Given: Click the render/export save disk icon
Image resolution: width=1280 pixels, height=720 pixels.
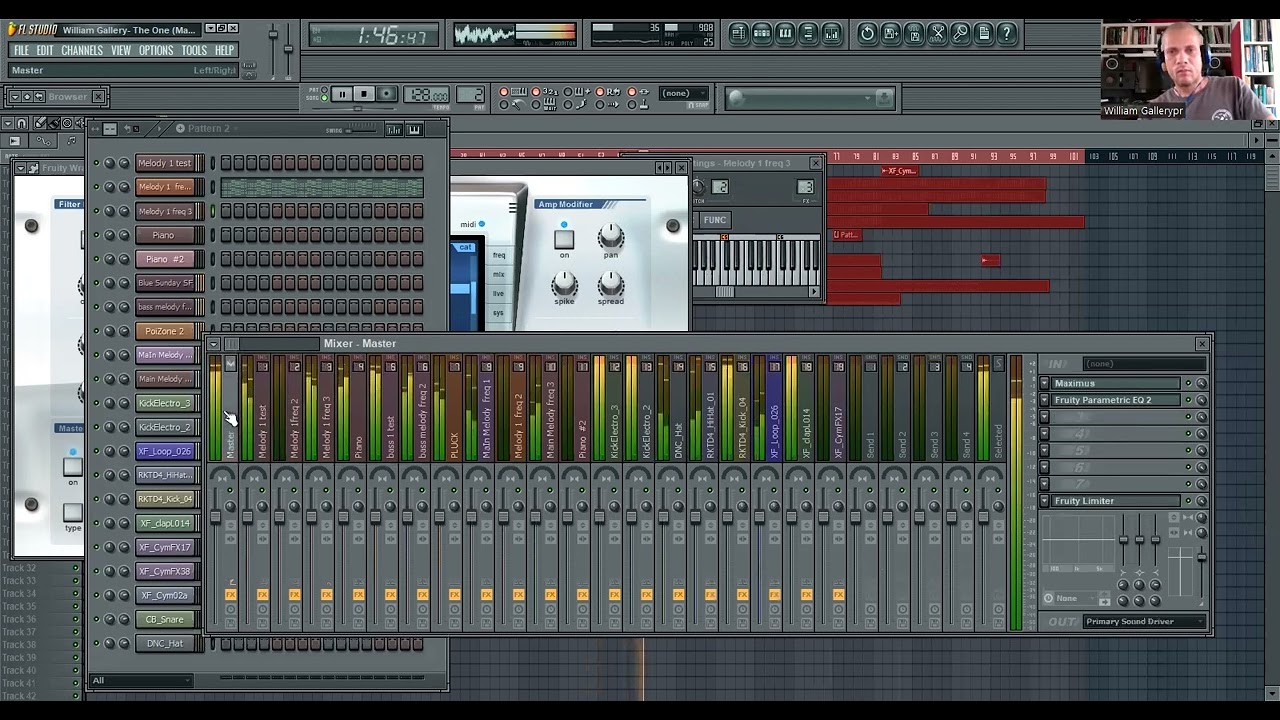Looking at the screenshot, I should pos(914,33).
